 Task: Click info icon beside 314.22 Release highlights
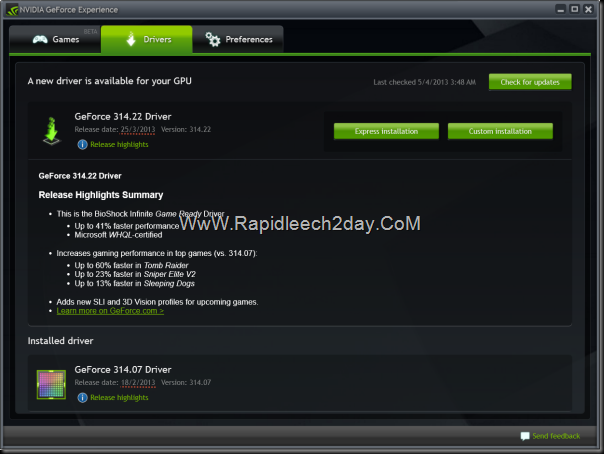(x=82, y=144)
